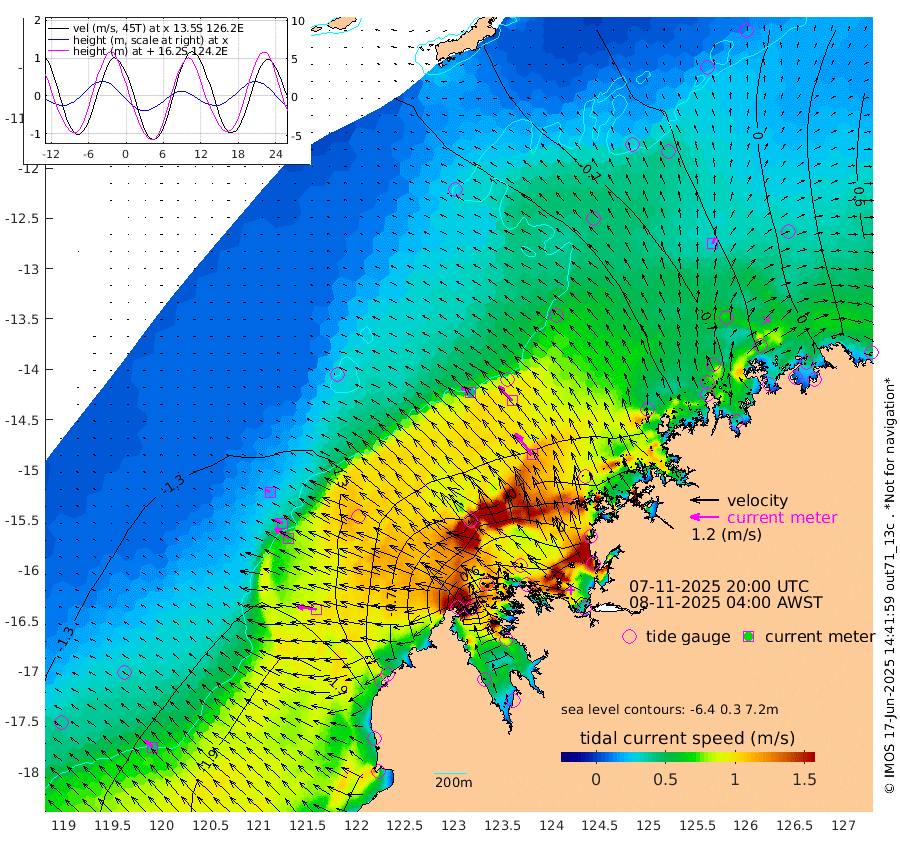The image size is (900, 846).
Task: Click the '-1.3' contour label near 15S
Action: pyautogui.click(x=172, y=483)
